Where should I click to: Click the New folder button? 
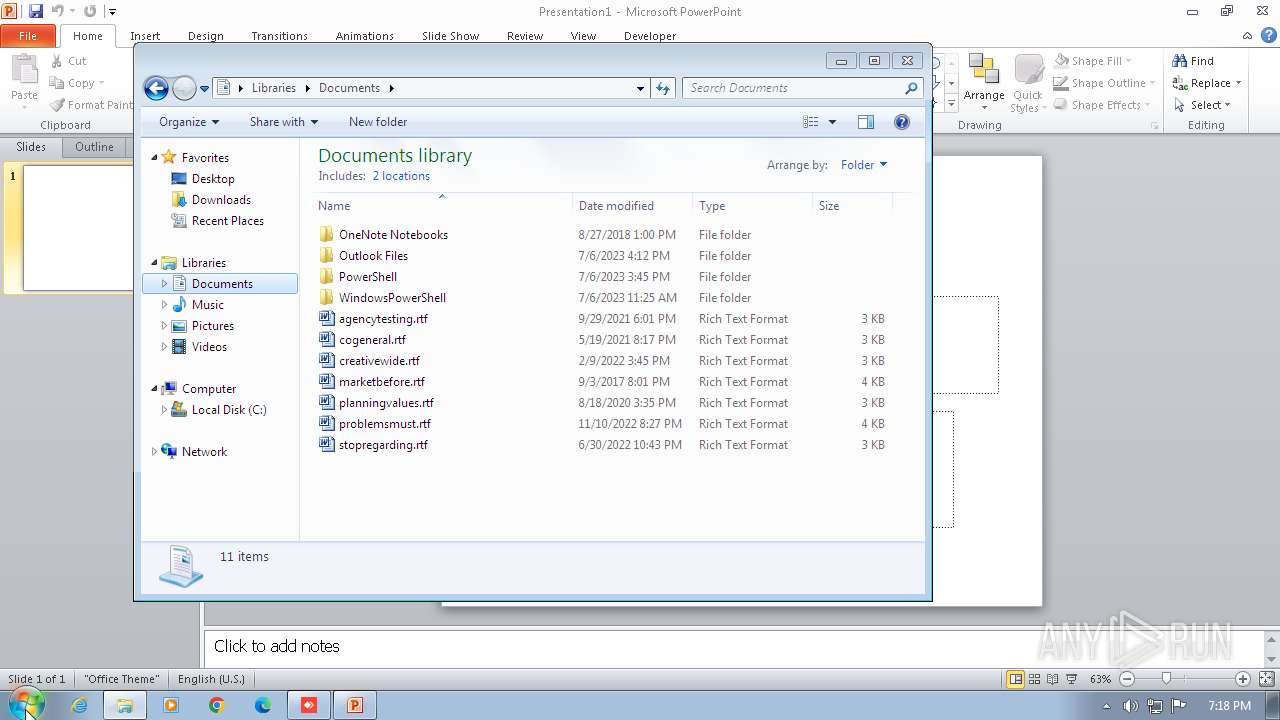[x=378, y=122]
